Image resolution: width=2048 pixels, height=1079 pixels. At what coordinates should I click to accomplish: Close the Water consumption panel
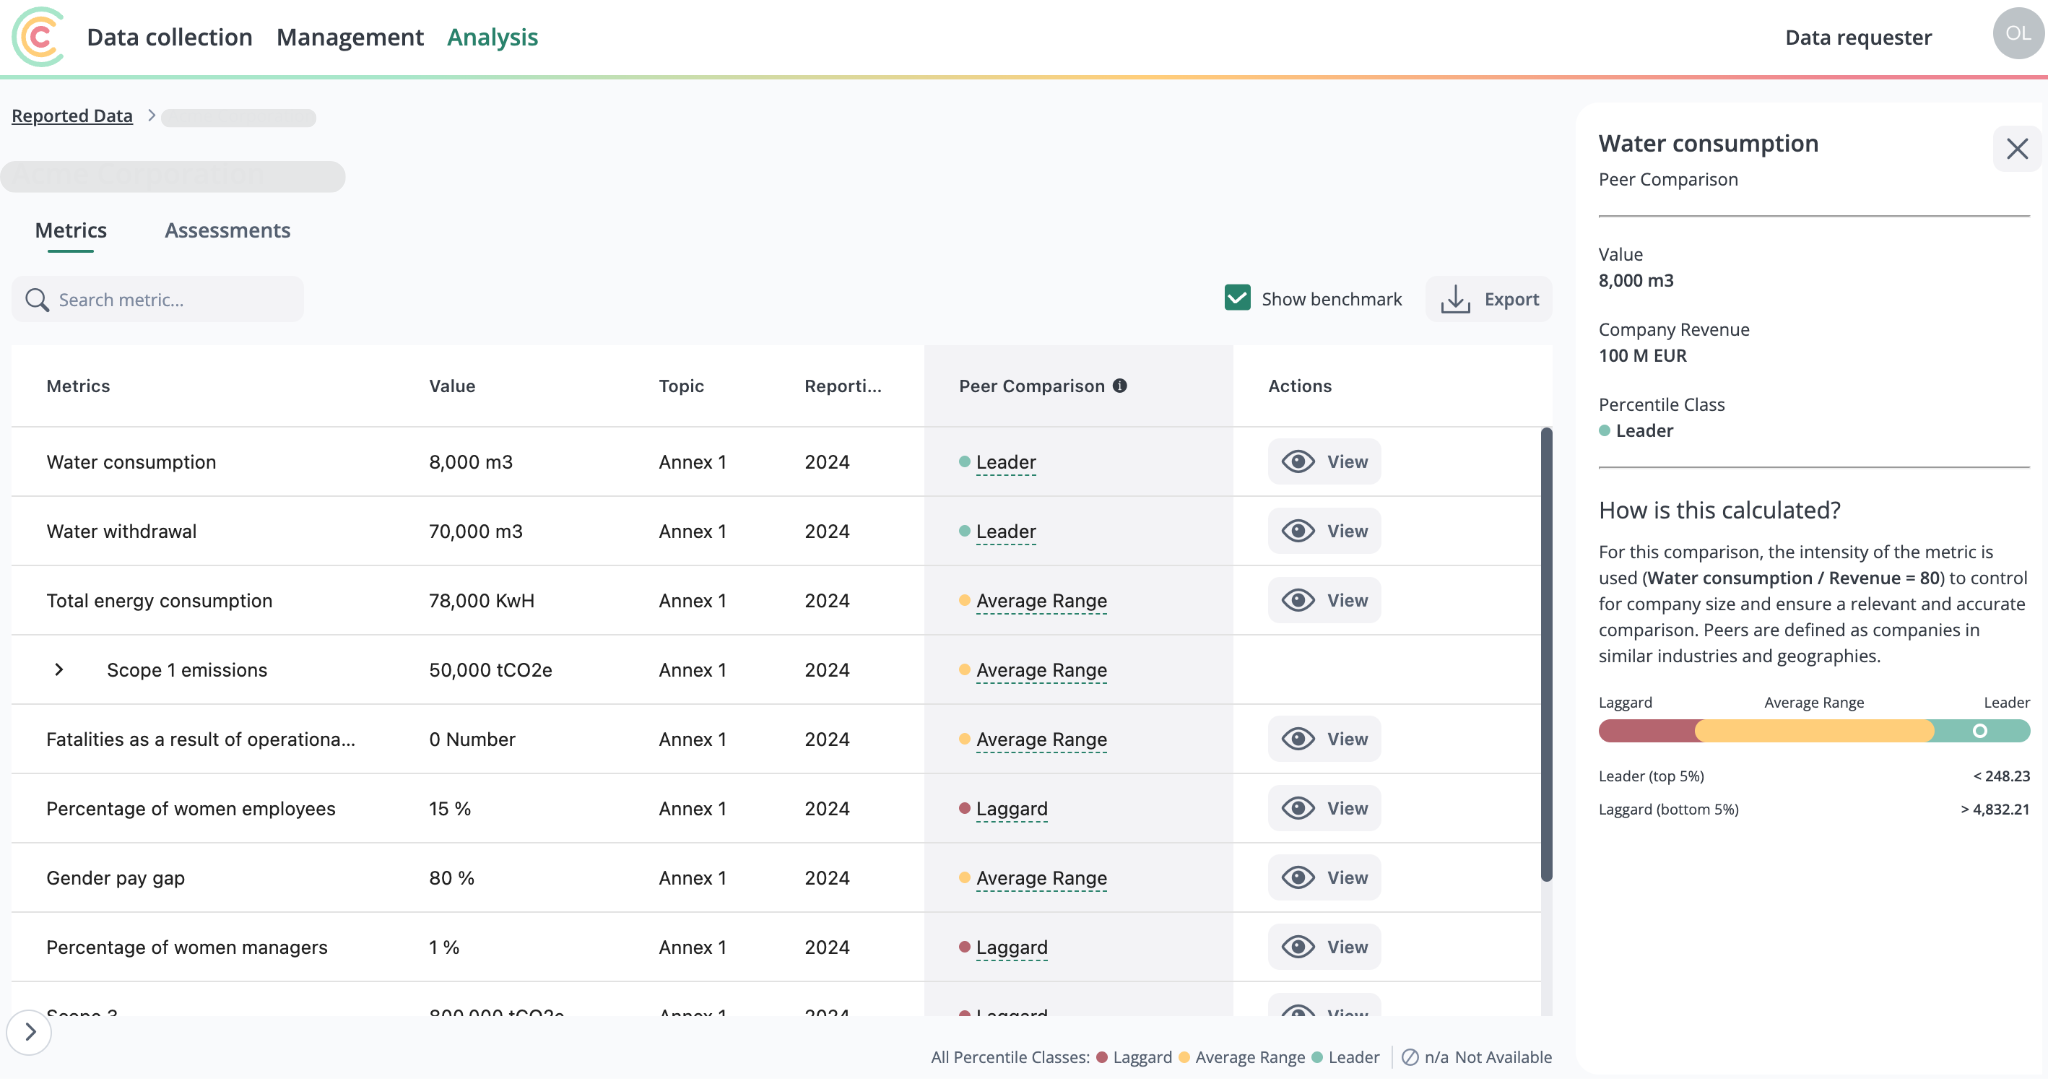coord(2017,149)
